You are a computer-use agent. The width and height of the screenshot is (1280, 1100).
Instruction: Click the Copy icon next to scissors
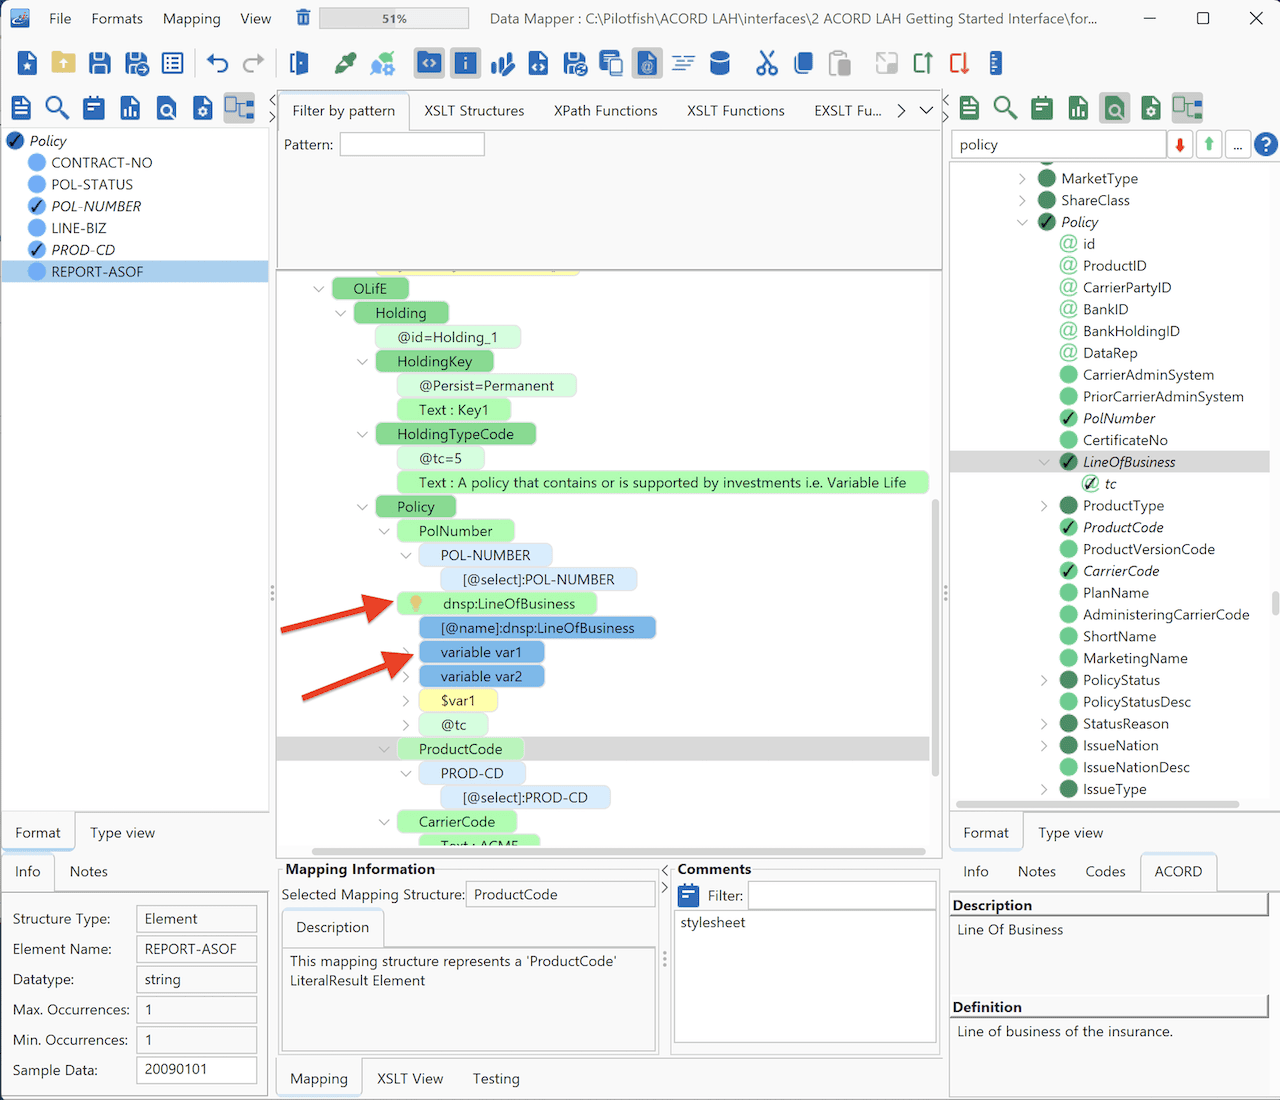pos(803,63)
